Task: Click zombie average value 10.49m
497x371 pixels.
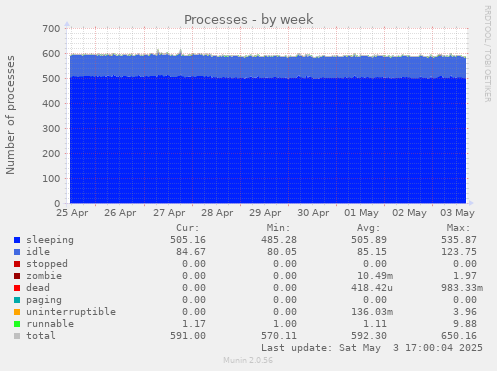Action: (x=375, y=276)
